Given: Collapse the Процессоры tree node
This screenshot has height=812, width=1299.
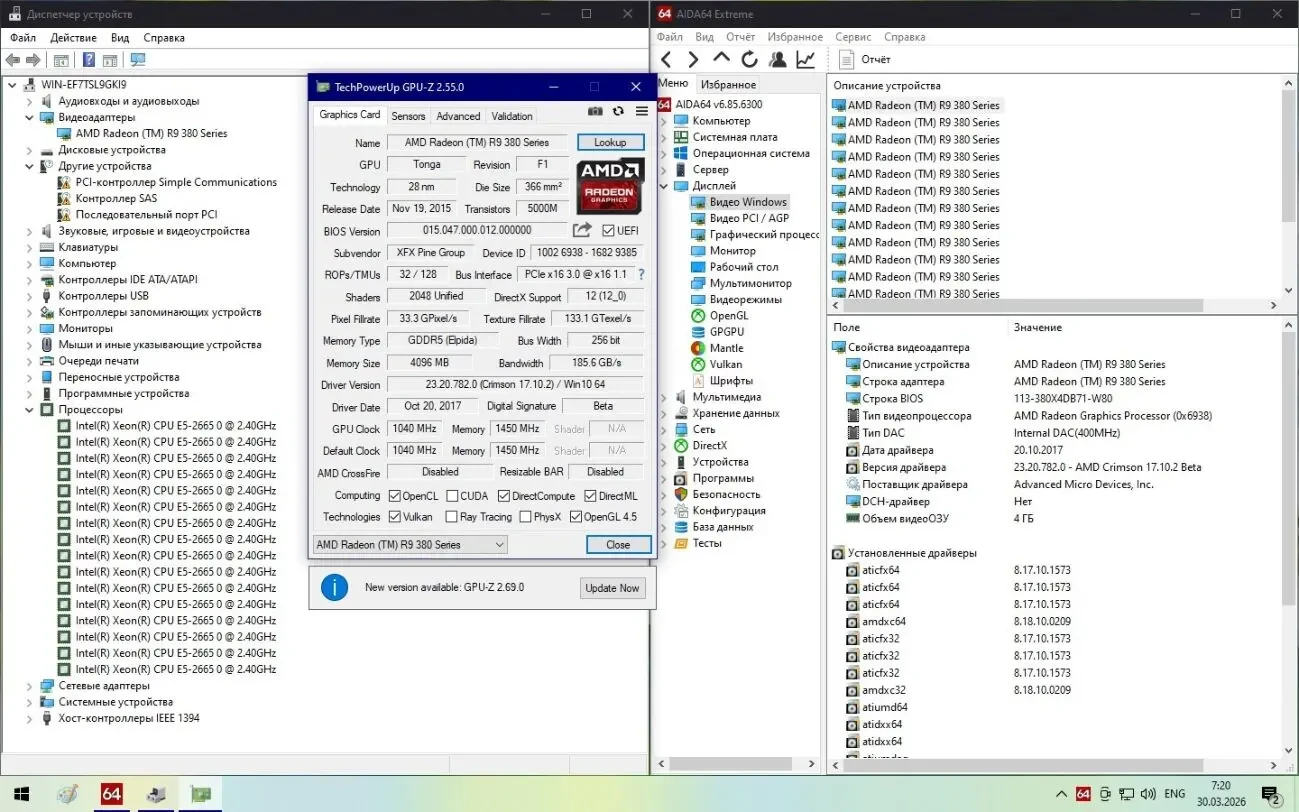Looking at the screenshot, I should click(28, 410).
